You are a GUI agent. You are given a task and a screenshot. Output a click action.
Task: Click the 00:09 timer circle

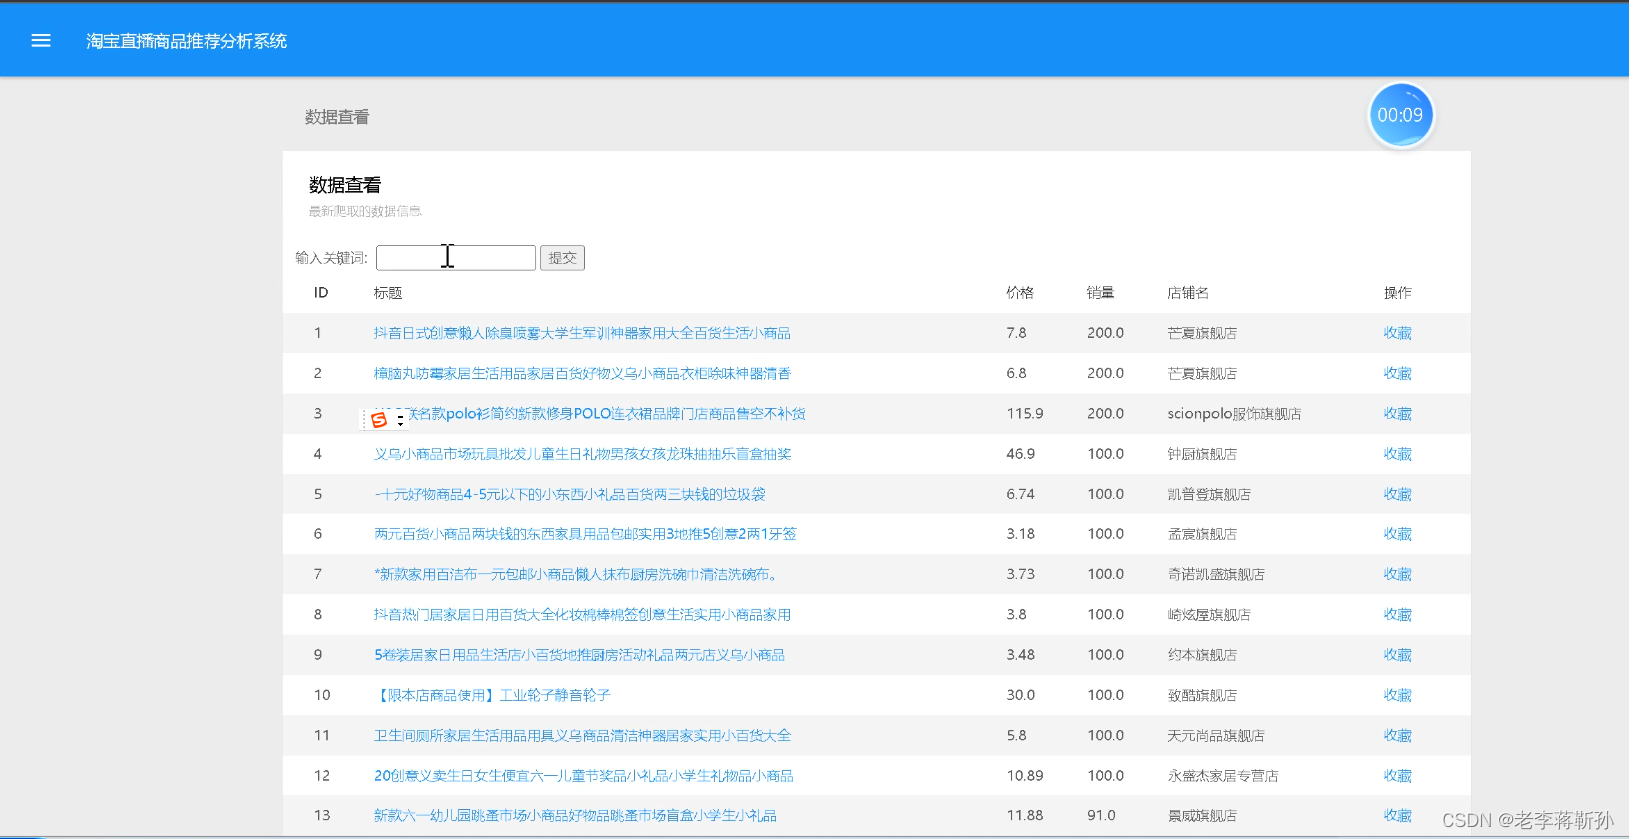[x=1400, y=115]
